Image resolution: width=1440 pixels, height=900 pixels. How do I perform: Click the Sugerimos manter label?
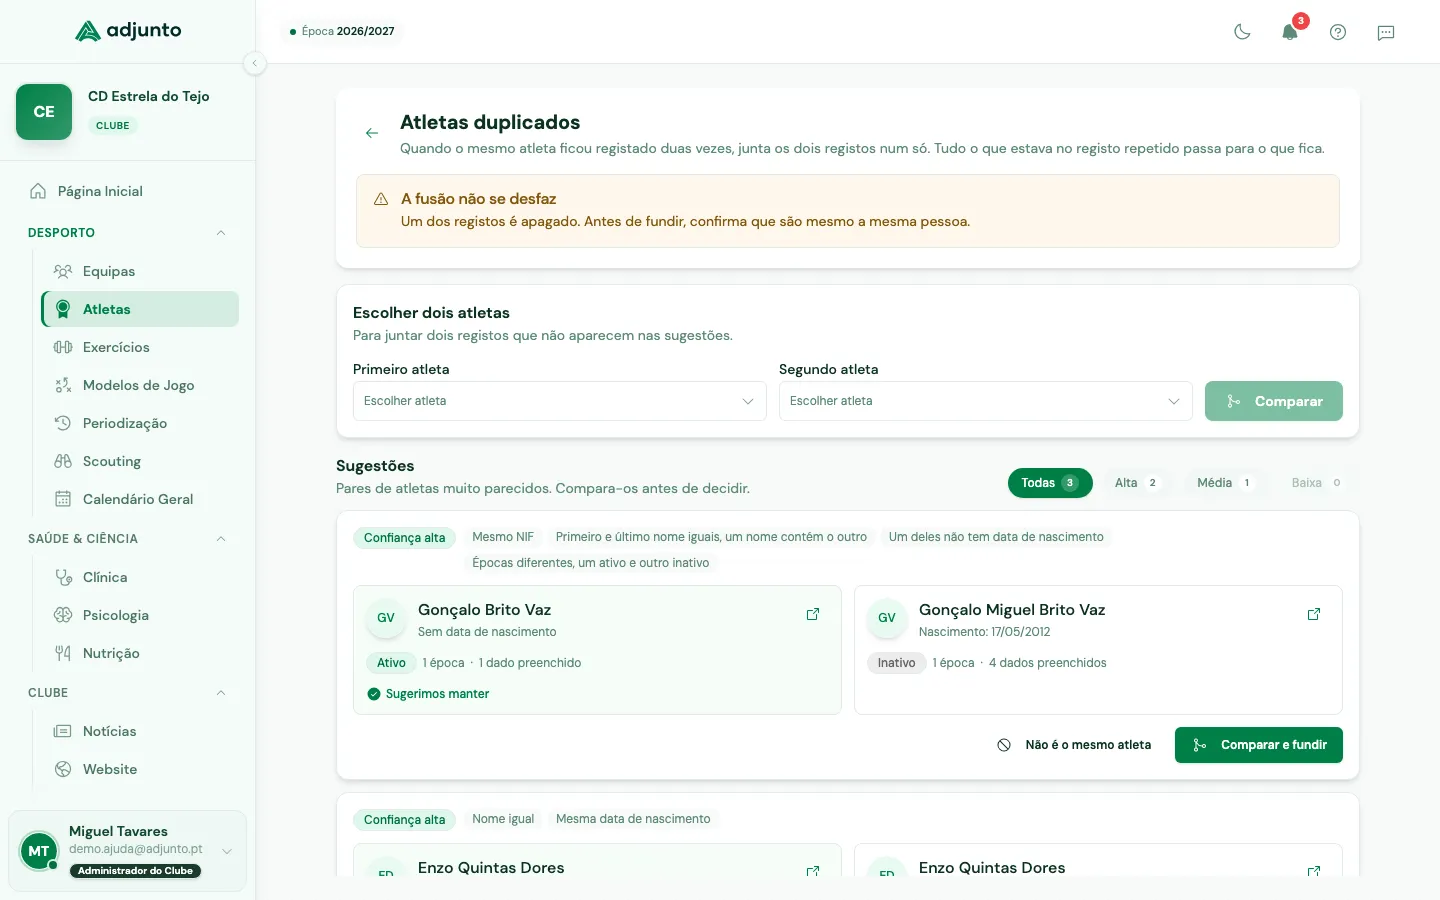point(428,694)
